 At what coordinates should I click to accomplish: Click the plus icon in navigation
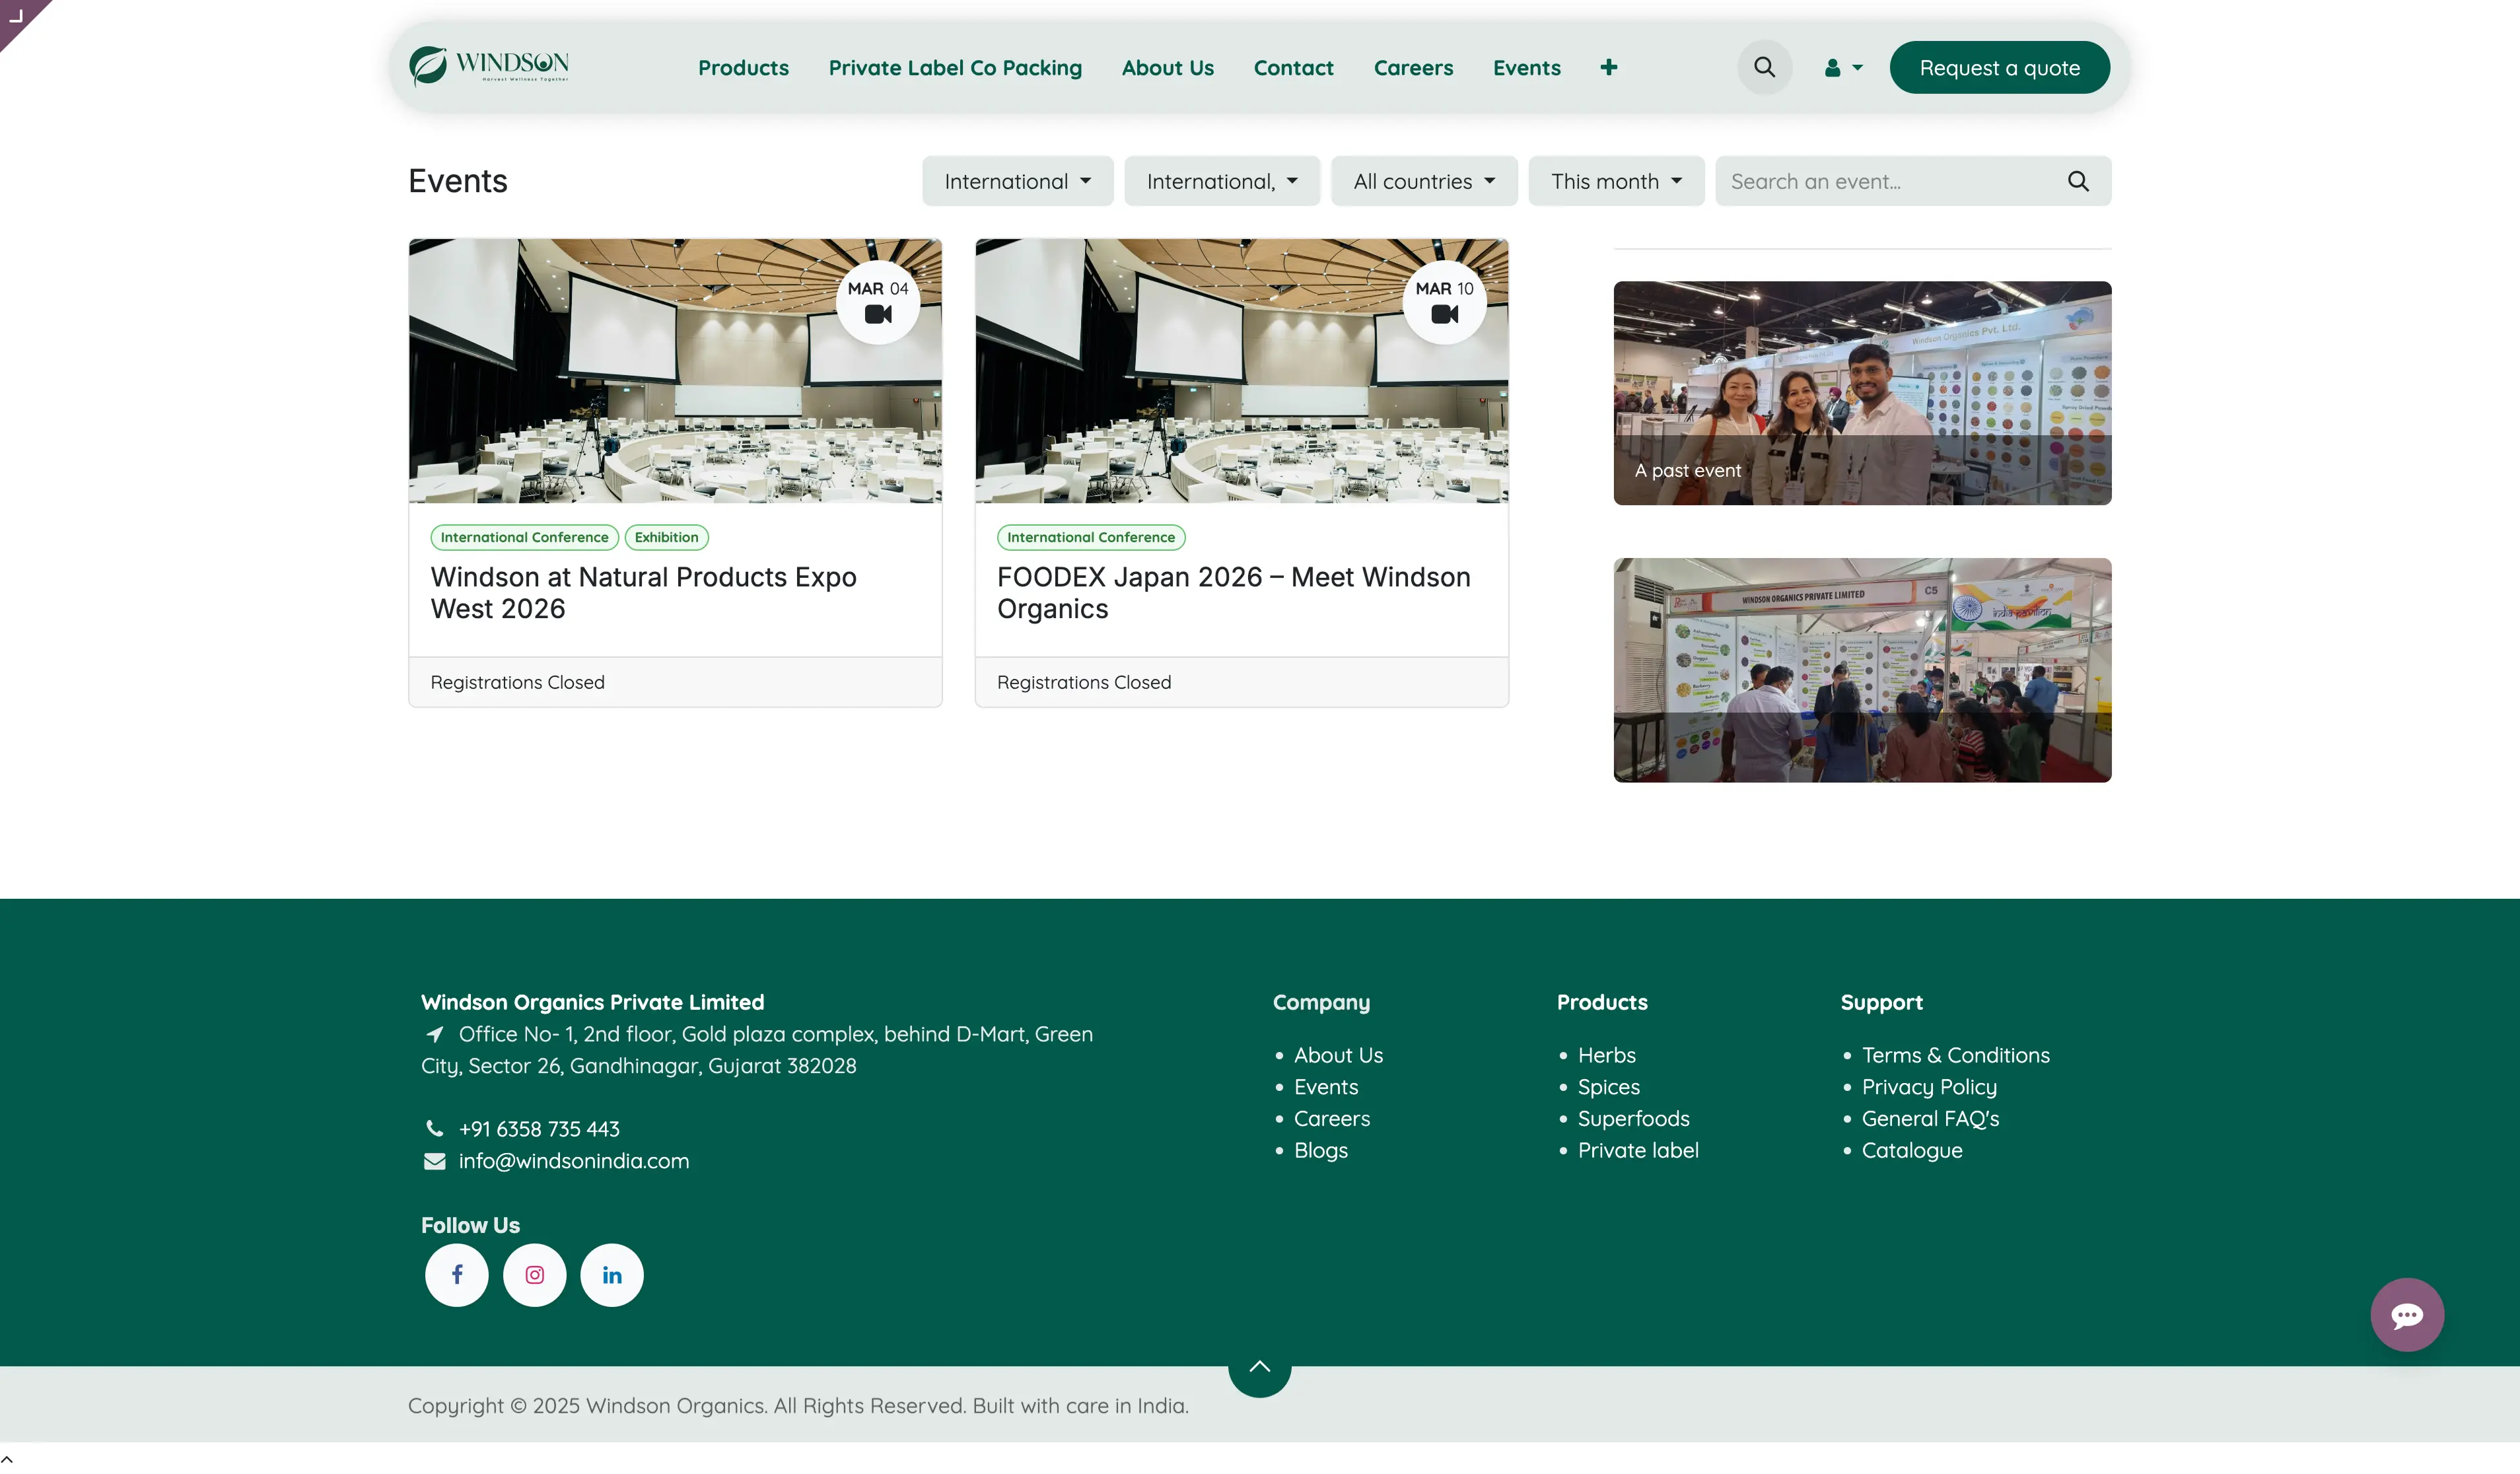(1608, 67)
